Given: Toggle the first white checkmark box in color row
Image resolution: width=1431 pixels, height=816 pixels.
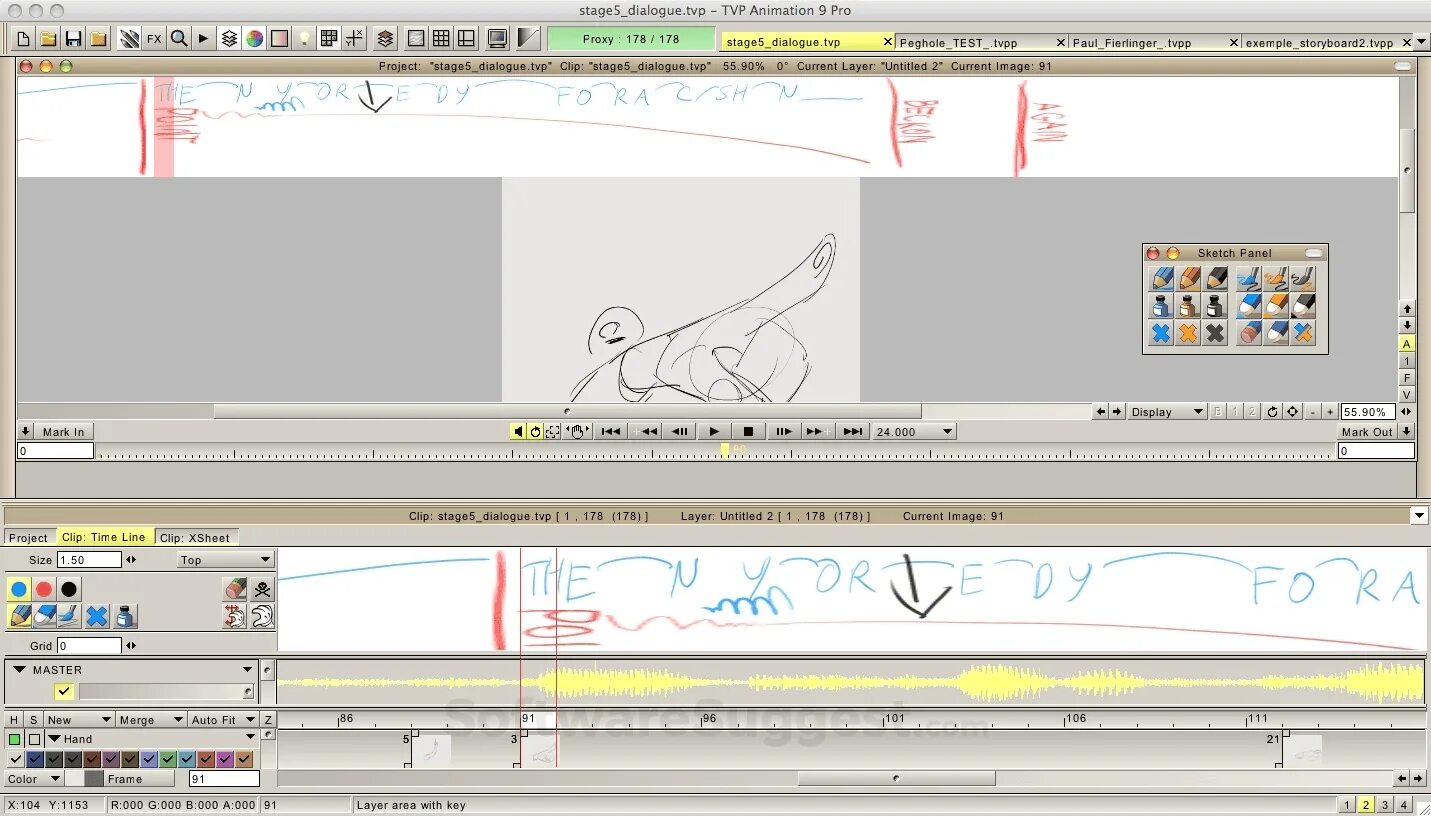Looking at the screenshot, I should (x=15, y=760).
